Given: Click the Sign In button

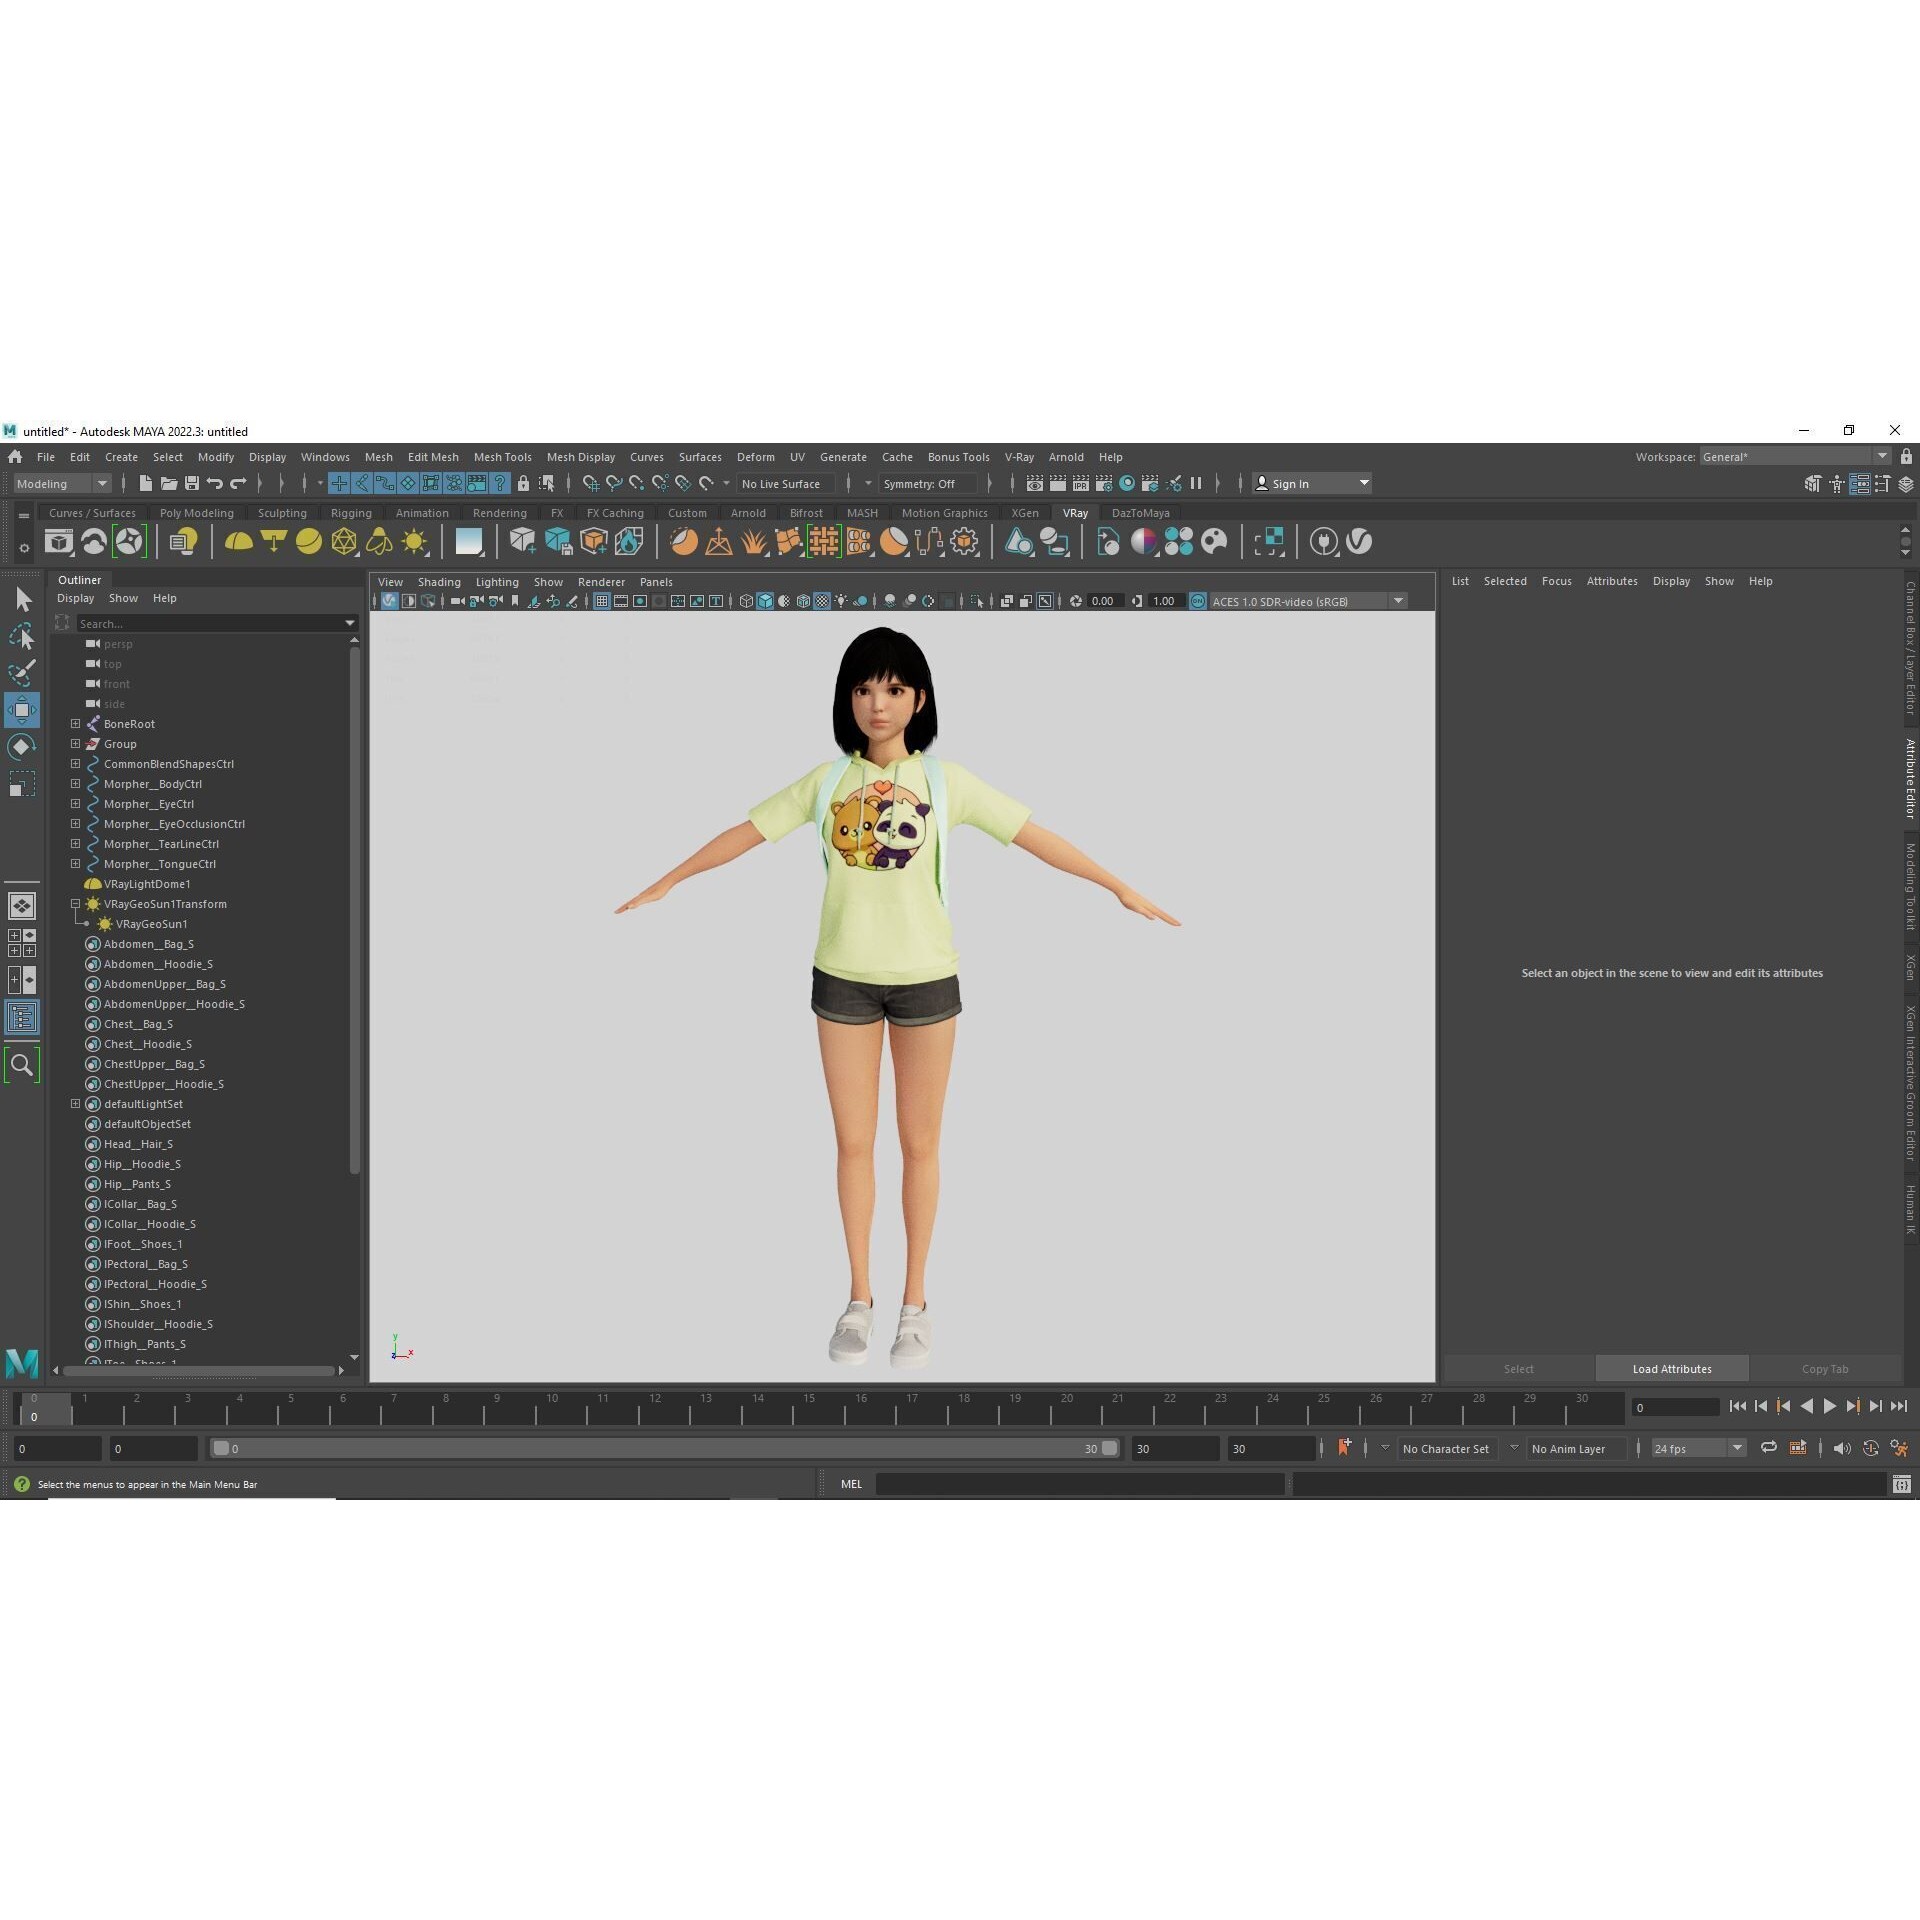Looking at the screenshot, I should click(1312, 484).
